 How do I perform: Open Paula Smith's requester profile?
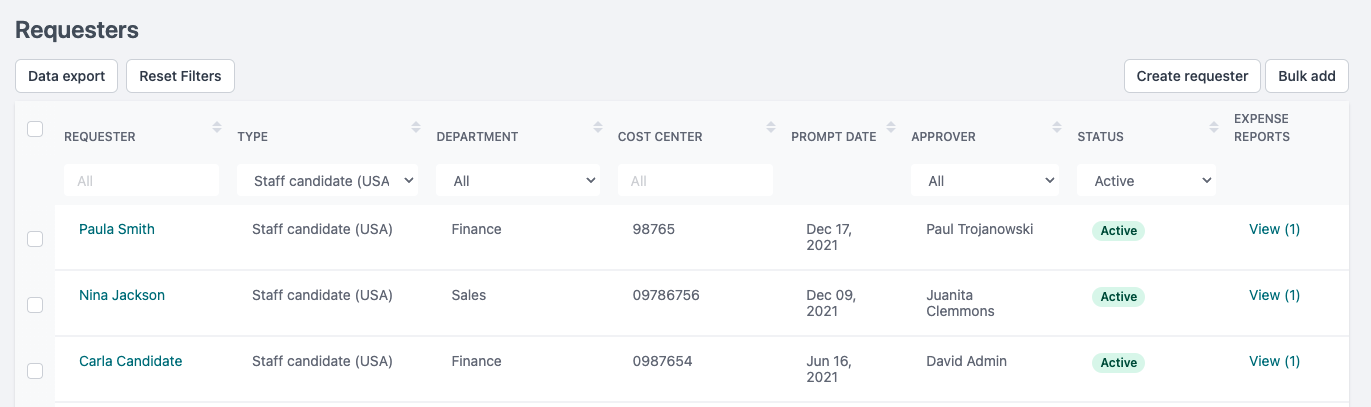click(x=117, y=229)
